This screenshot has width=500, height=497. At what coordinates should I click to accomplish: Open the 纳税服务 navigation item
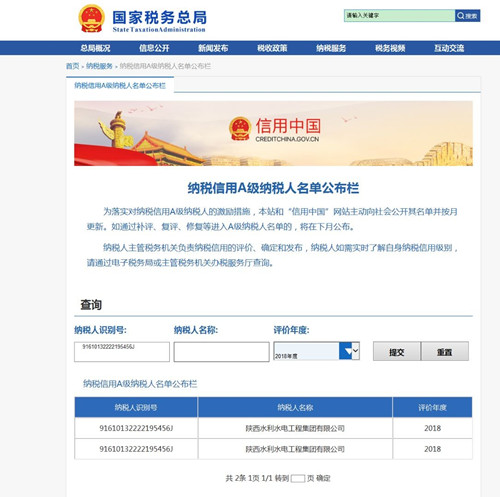tap(331, 48)
